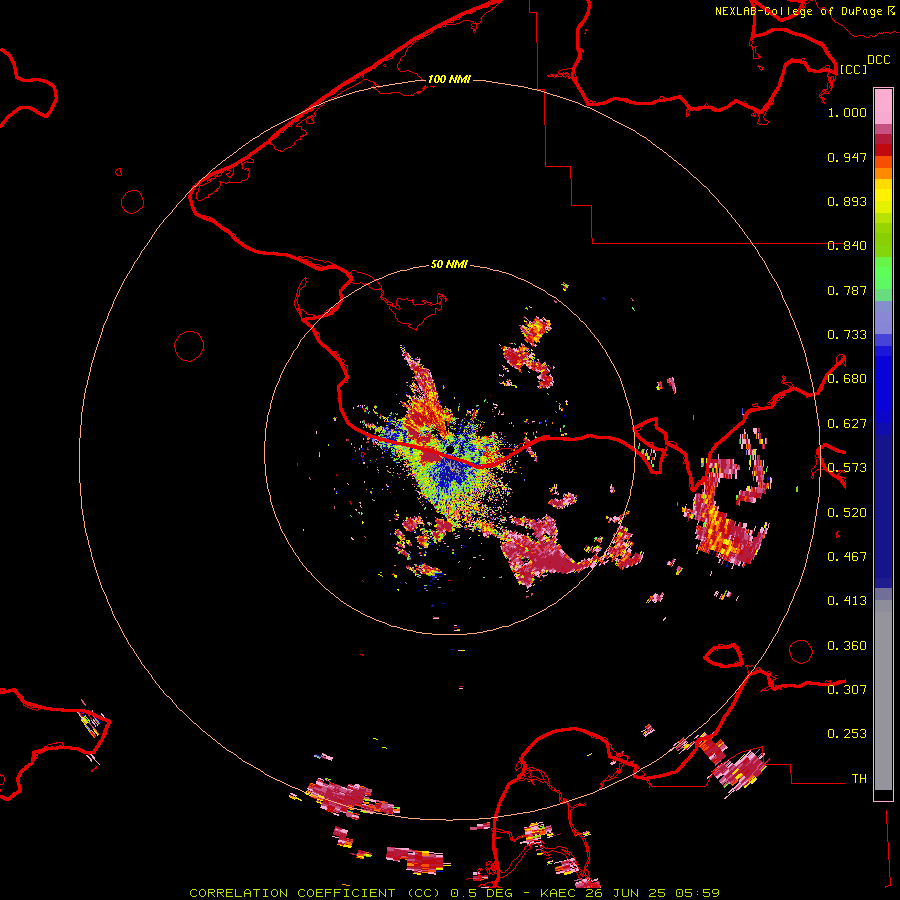Click the black radar site dot at center
The image size is (900, 900).
click(451, 449)
